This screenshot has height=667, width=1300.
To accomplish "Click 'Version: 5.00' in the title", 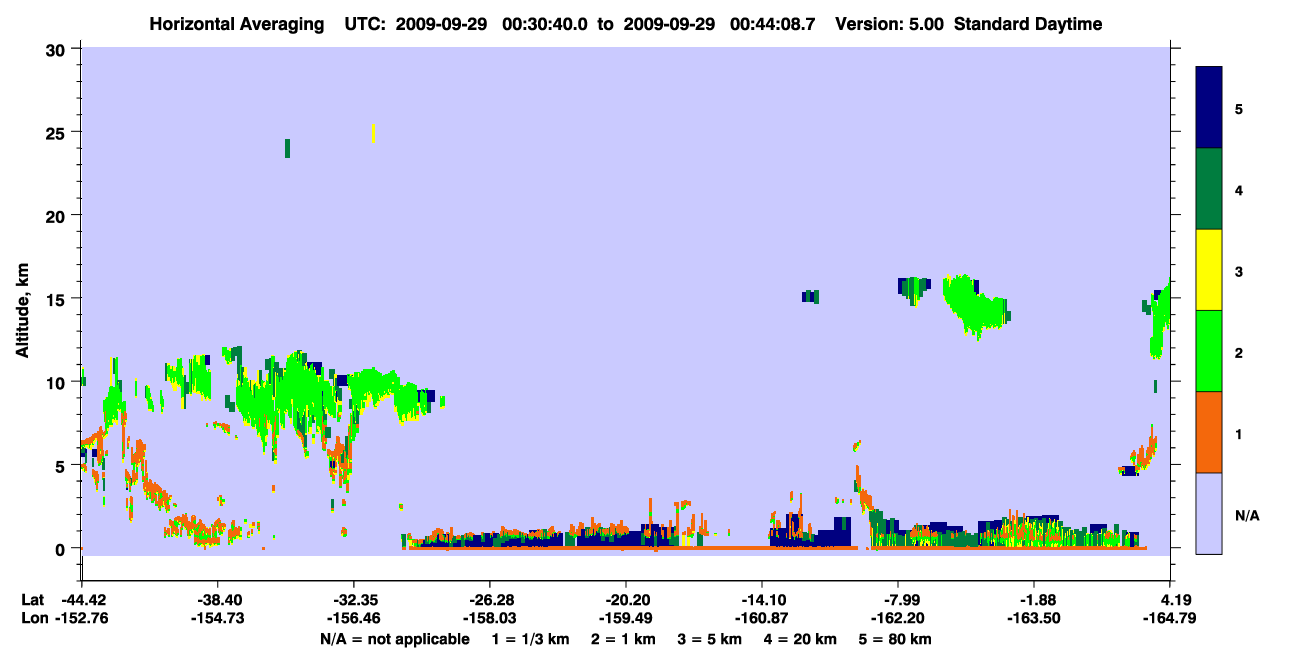I will 889,24.
